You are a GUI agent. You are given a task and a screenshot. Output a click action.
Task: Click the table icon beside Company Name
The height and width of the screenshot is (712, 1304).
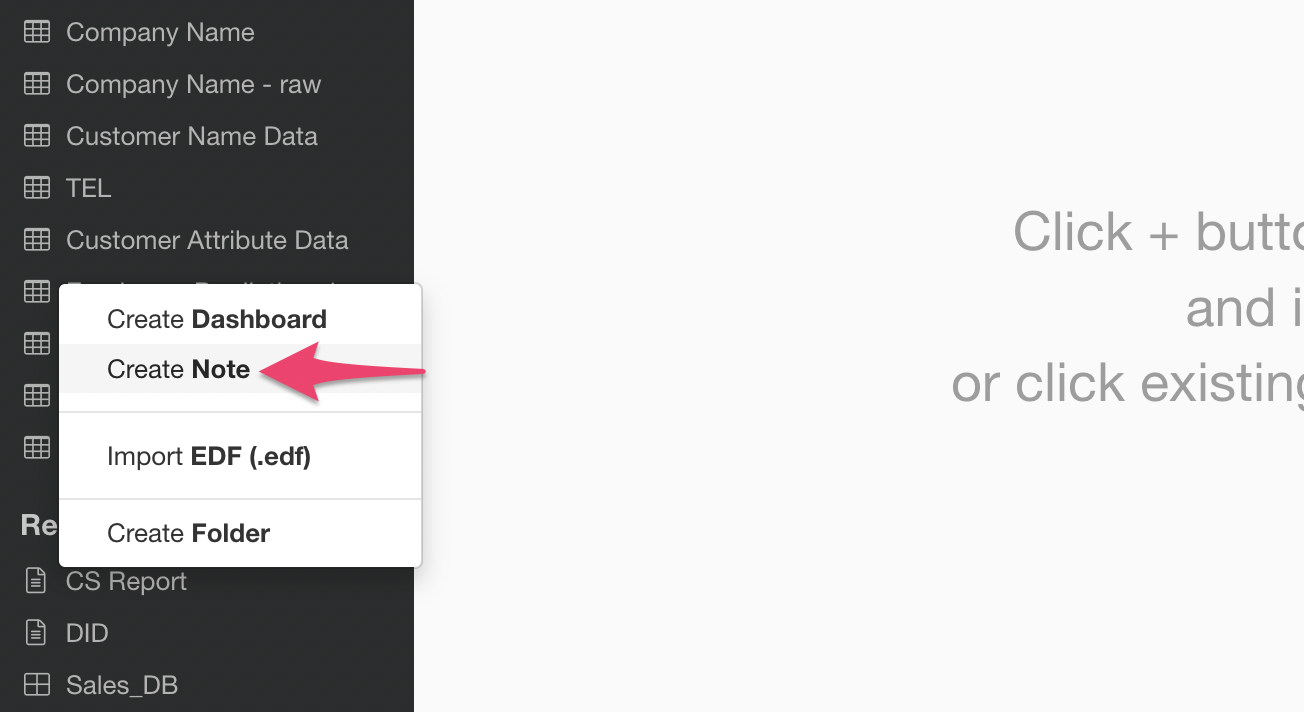(x=37, y=32)
